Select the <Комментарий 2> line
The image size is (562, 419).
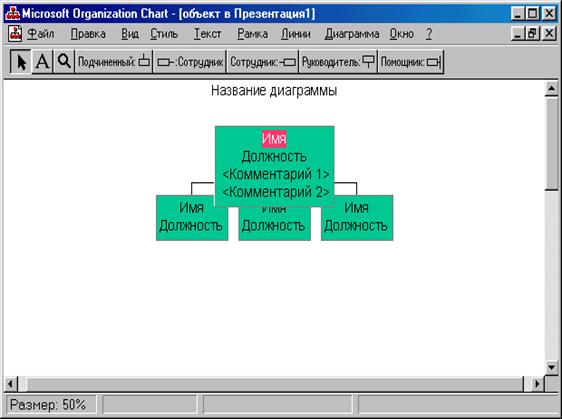pos(276,192)
